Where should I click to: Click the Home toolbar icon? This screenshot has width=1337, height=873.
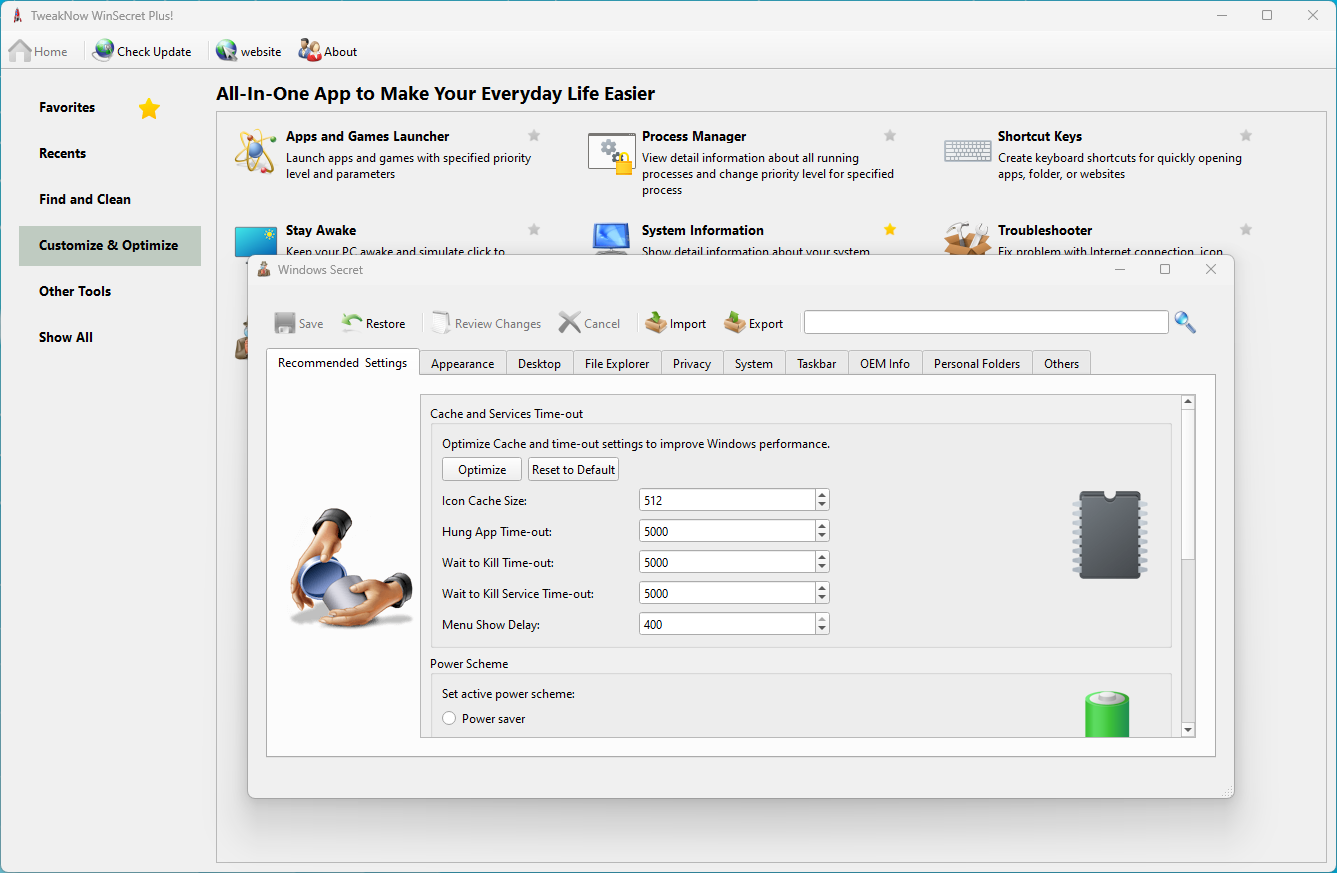(x=20, y=51)
